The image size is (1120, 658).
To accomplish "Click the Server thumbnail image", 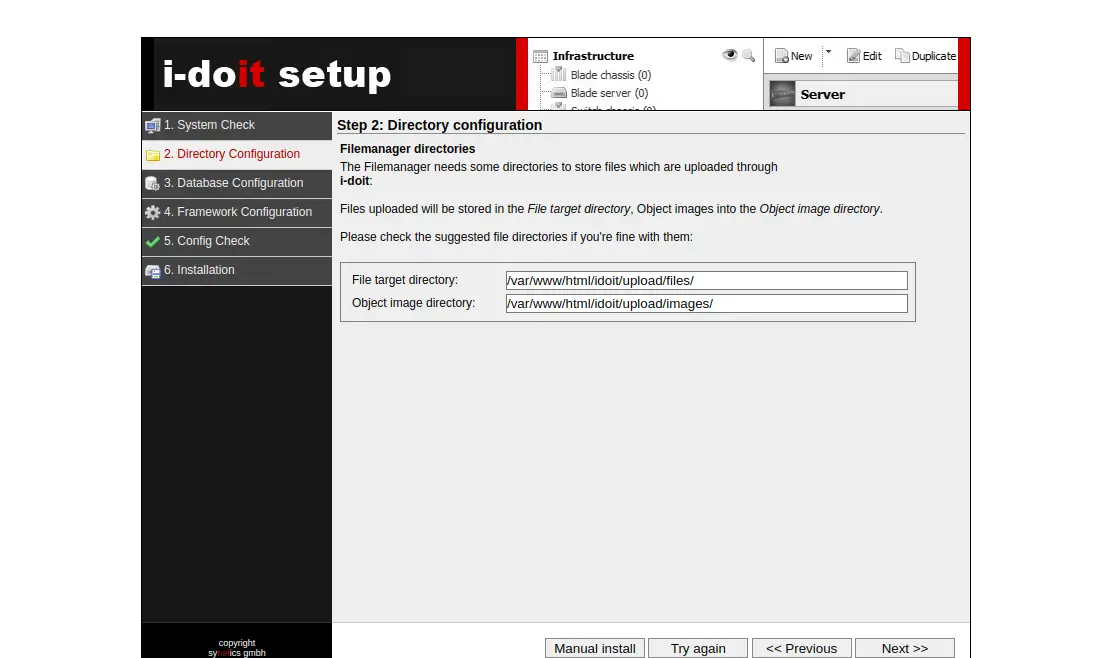I will (782, 94).
